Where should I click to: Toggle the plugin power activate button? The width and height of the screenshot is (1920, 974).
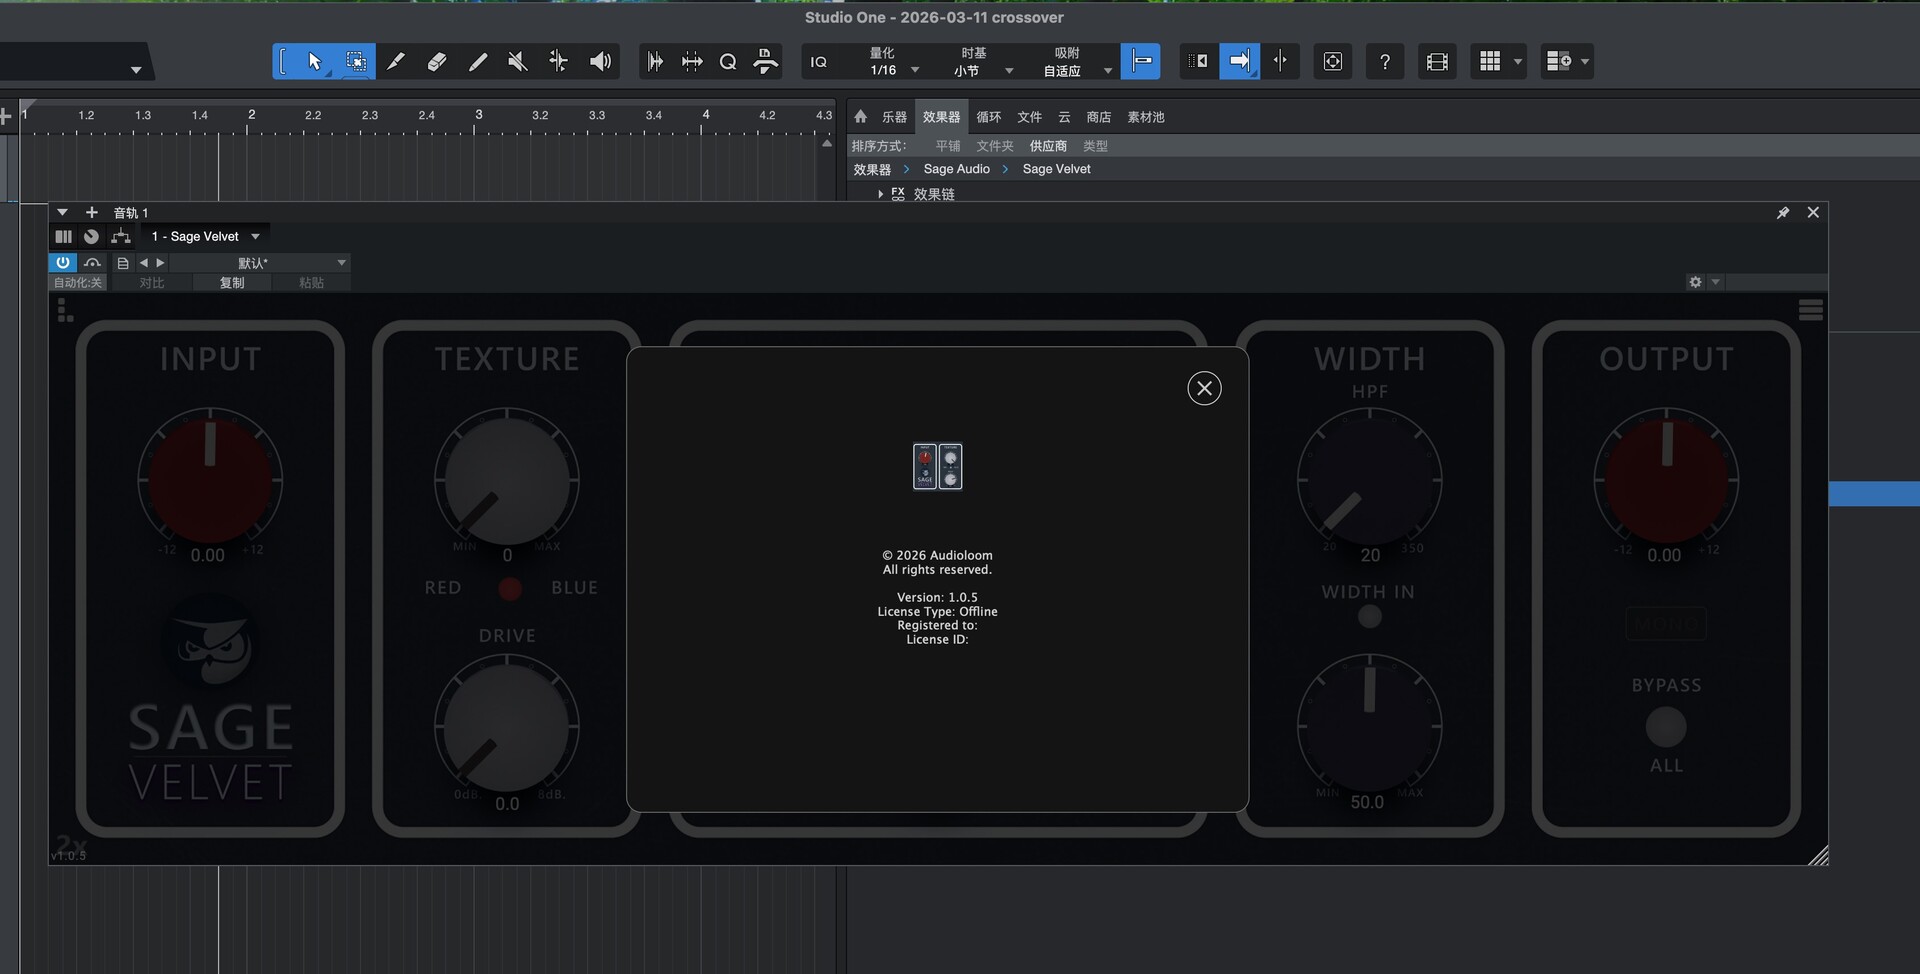pyautogui.click(x=63, y=262)
